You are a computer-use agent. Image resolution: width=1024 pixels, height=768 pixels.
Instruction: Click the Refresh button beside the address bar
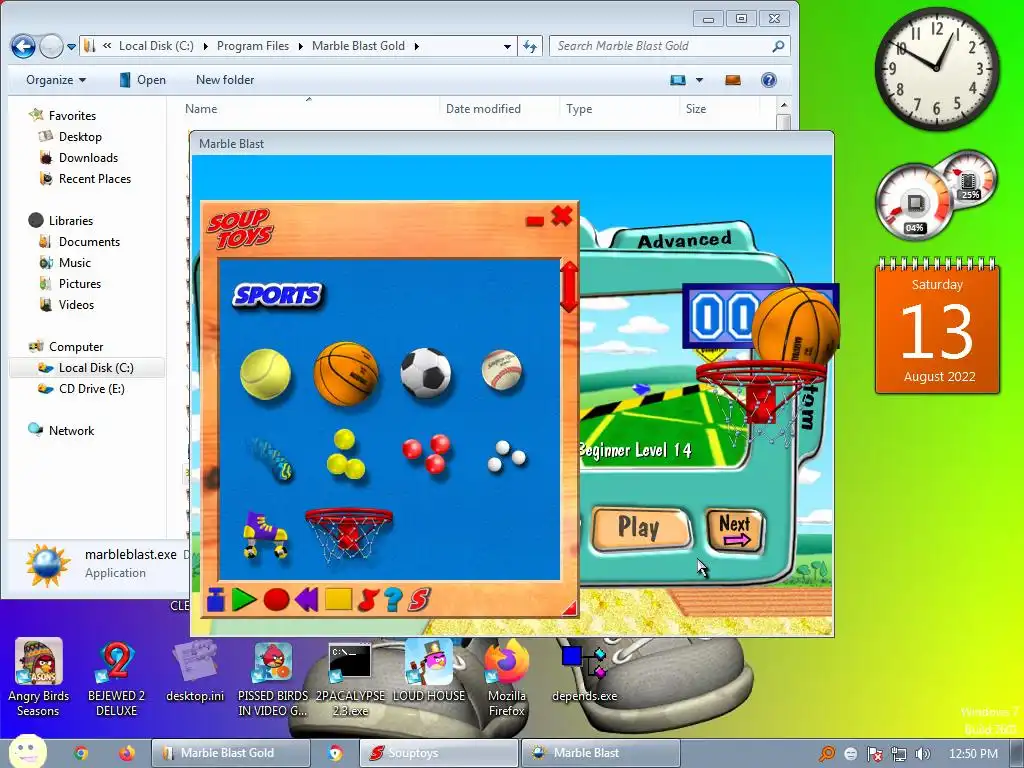pos(530,46)
